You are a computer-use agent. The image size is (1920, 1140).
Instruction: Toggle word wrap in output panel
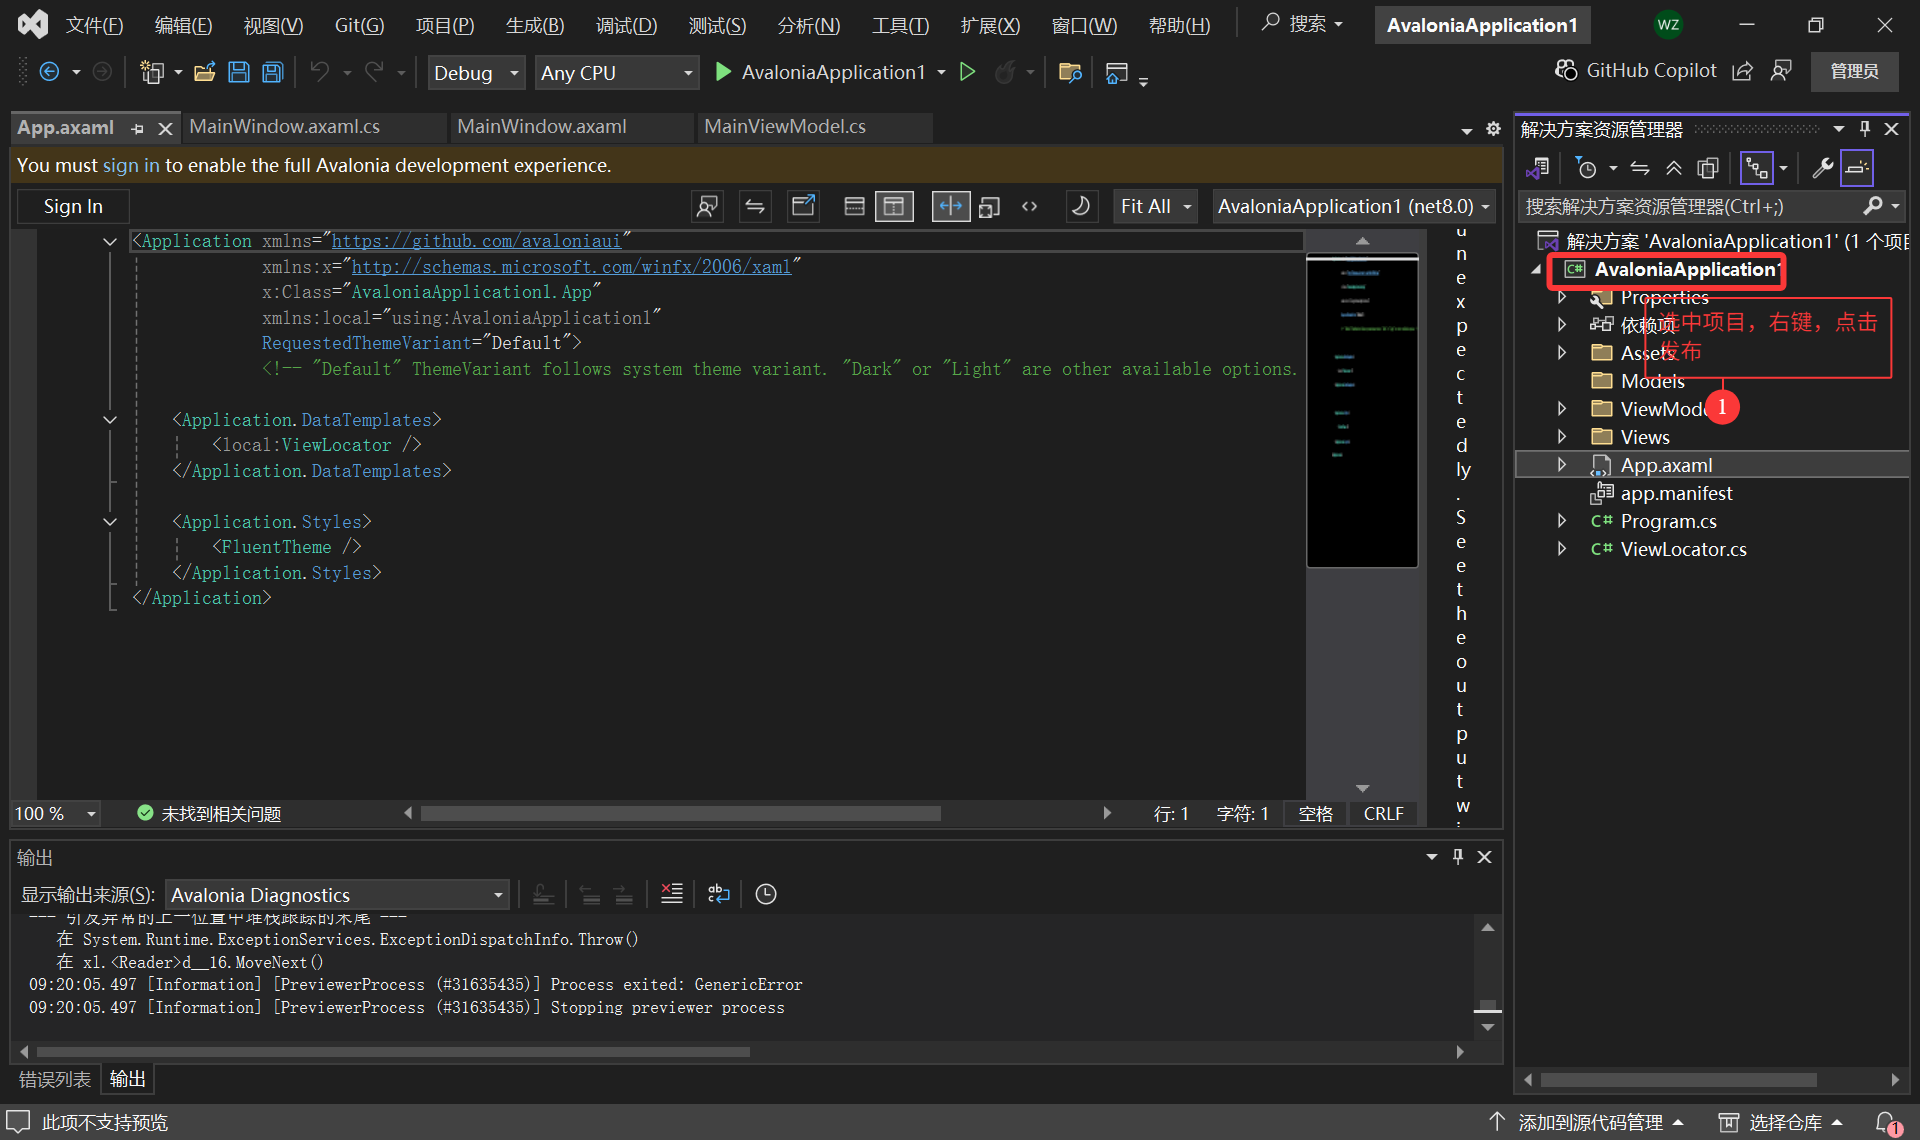tap(719, 894)
